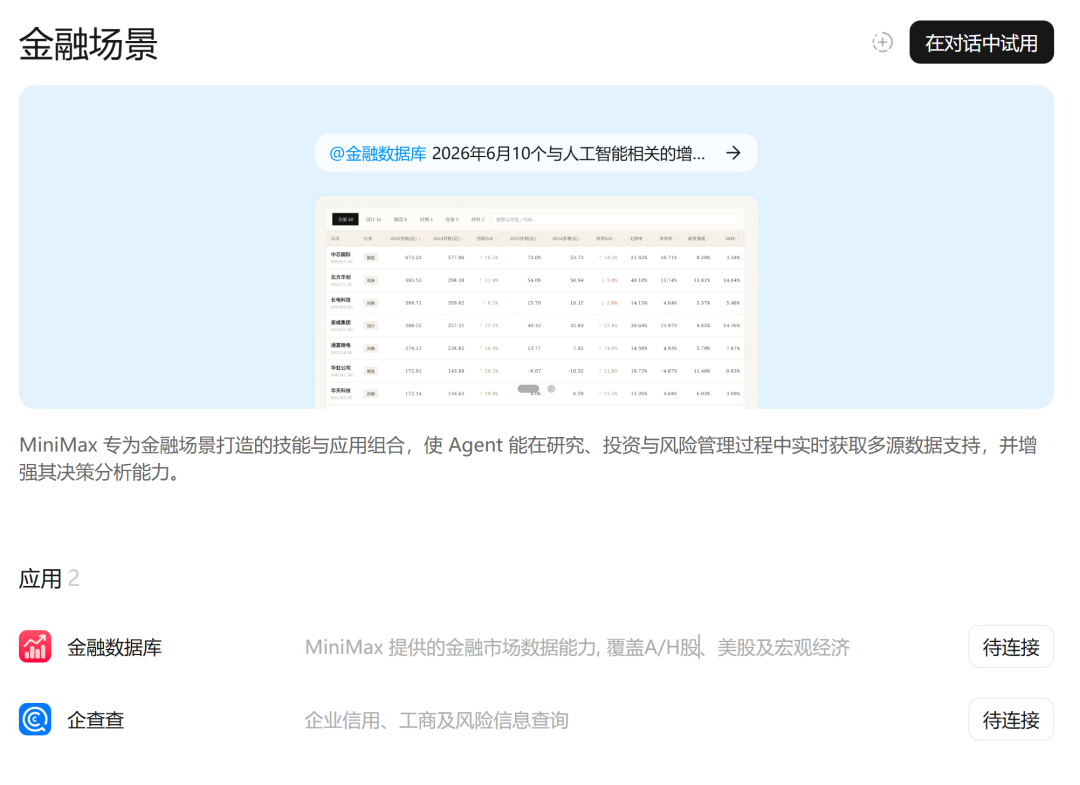This screenshot has width=1080, height=785.
Task: Select the 全部 40 tab in preview table
Action: pyautogui.click(x=345, y=220)
